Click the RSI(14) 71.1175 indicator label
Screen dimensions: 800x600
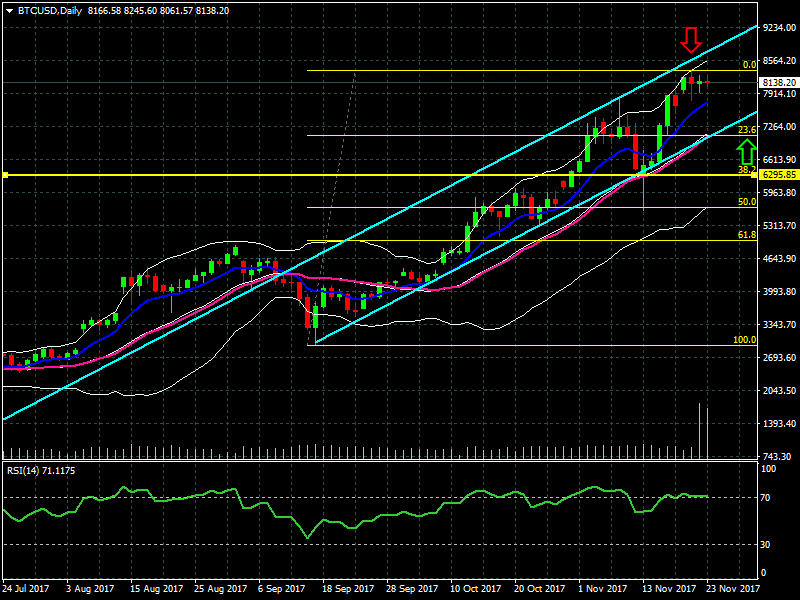tap(41, 471)
